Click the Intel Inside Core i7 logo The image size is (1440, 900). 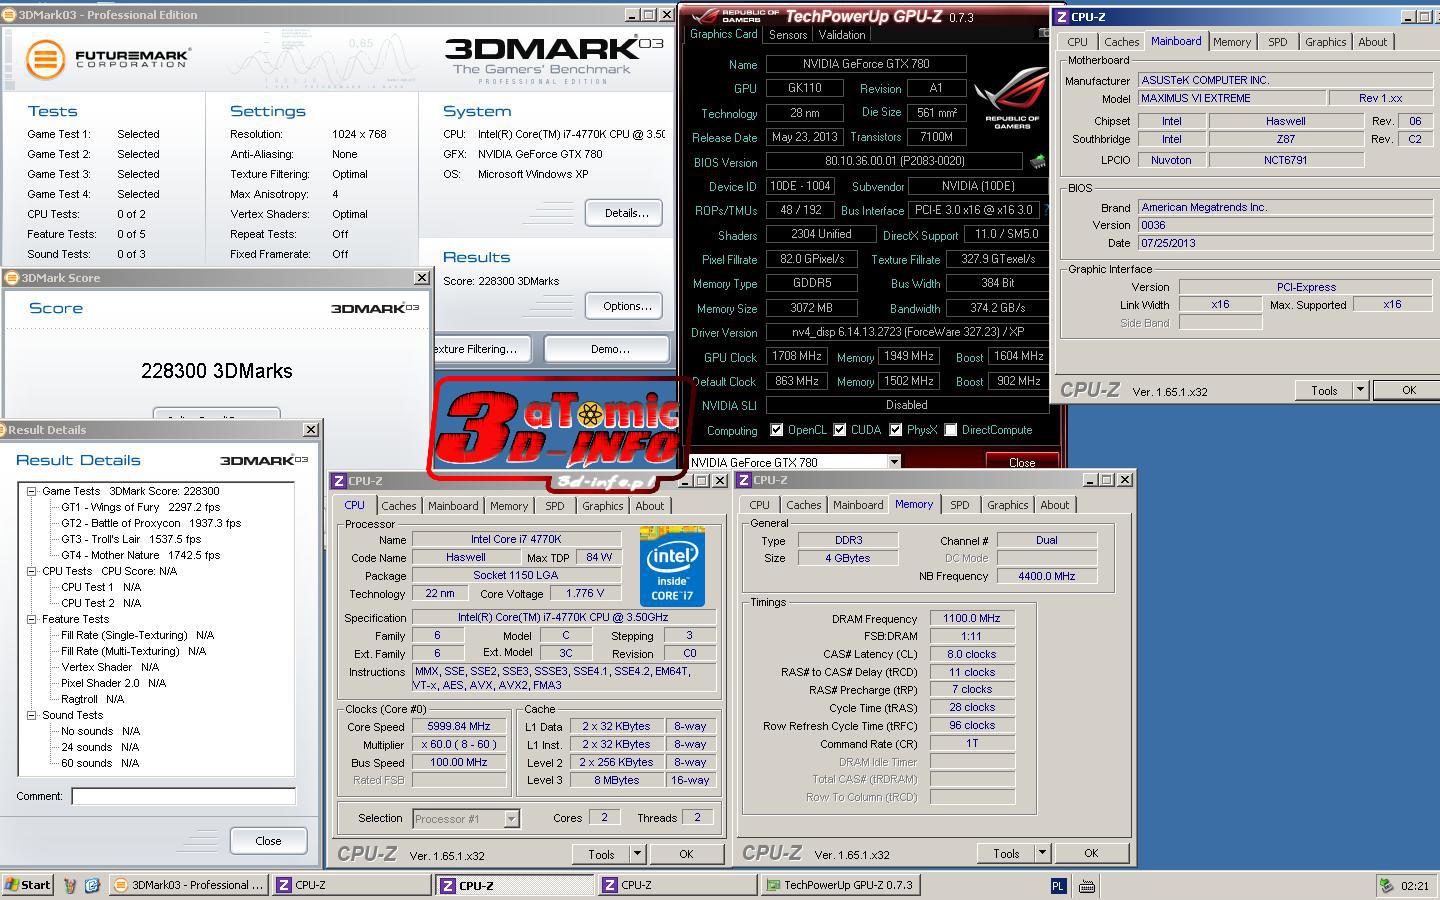(x=672, y=566)
